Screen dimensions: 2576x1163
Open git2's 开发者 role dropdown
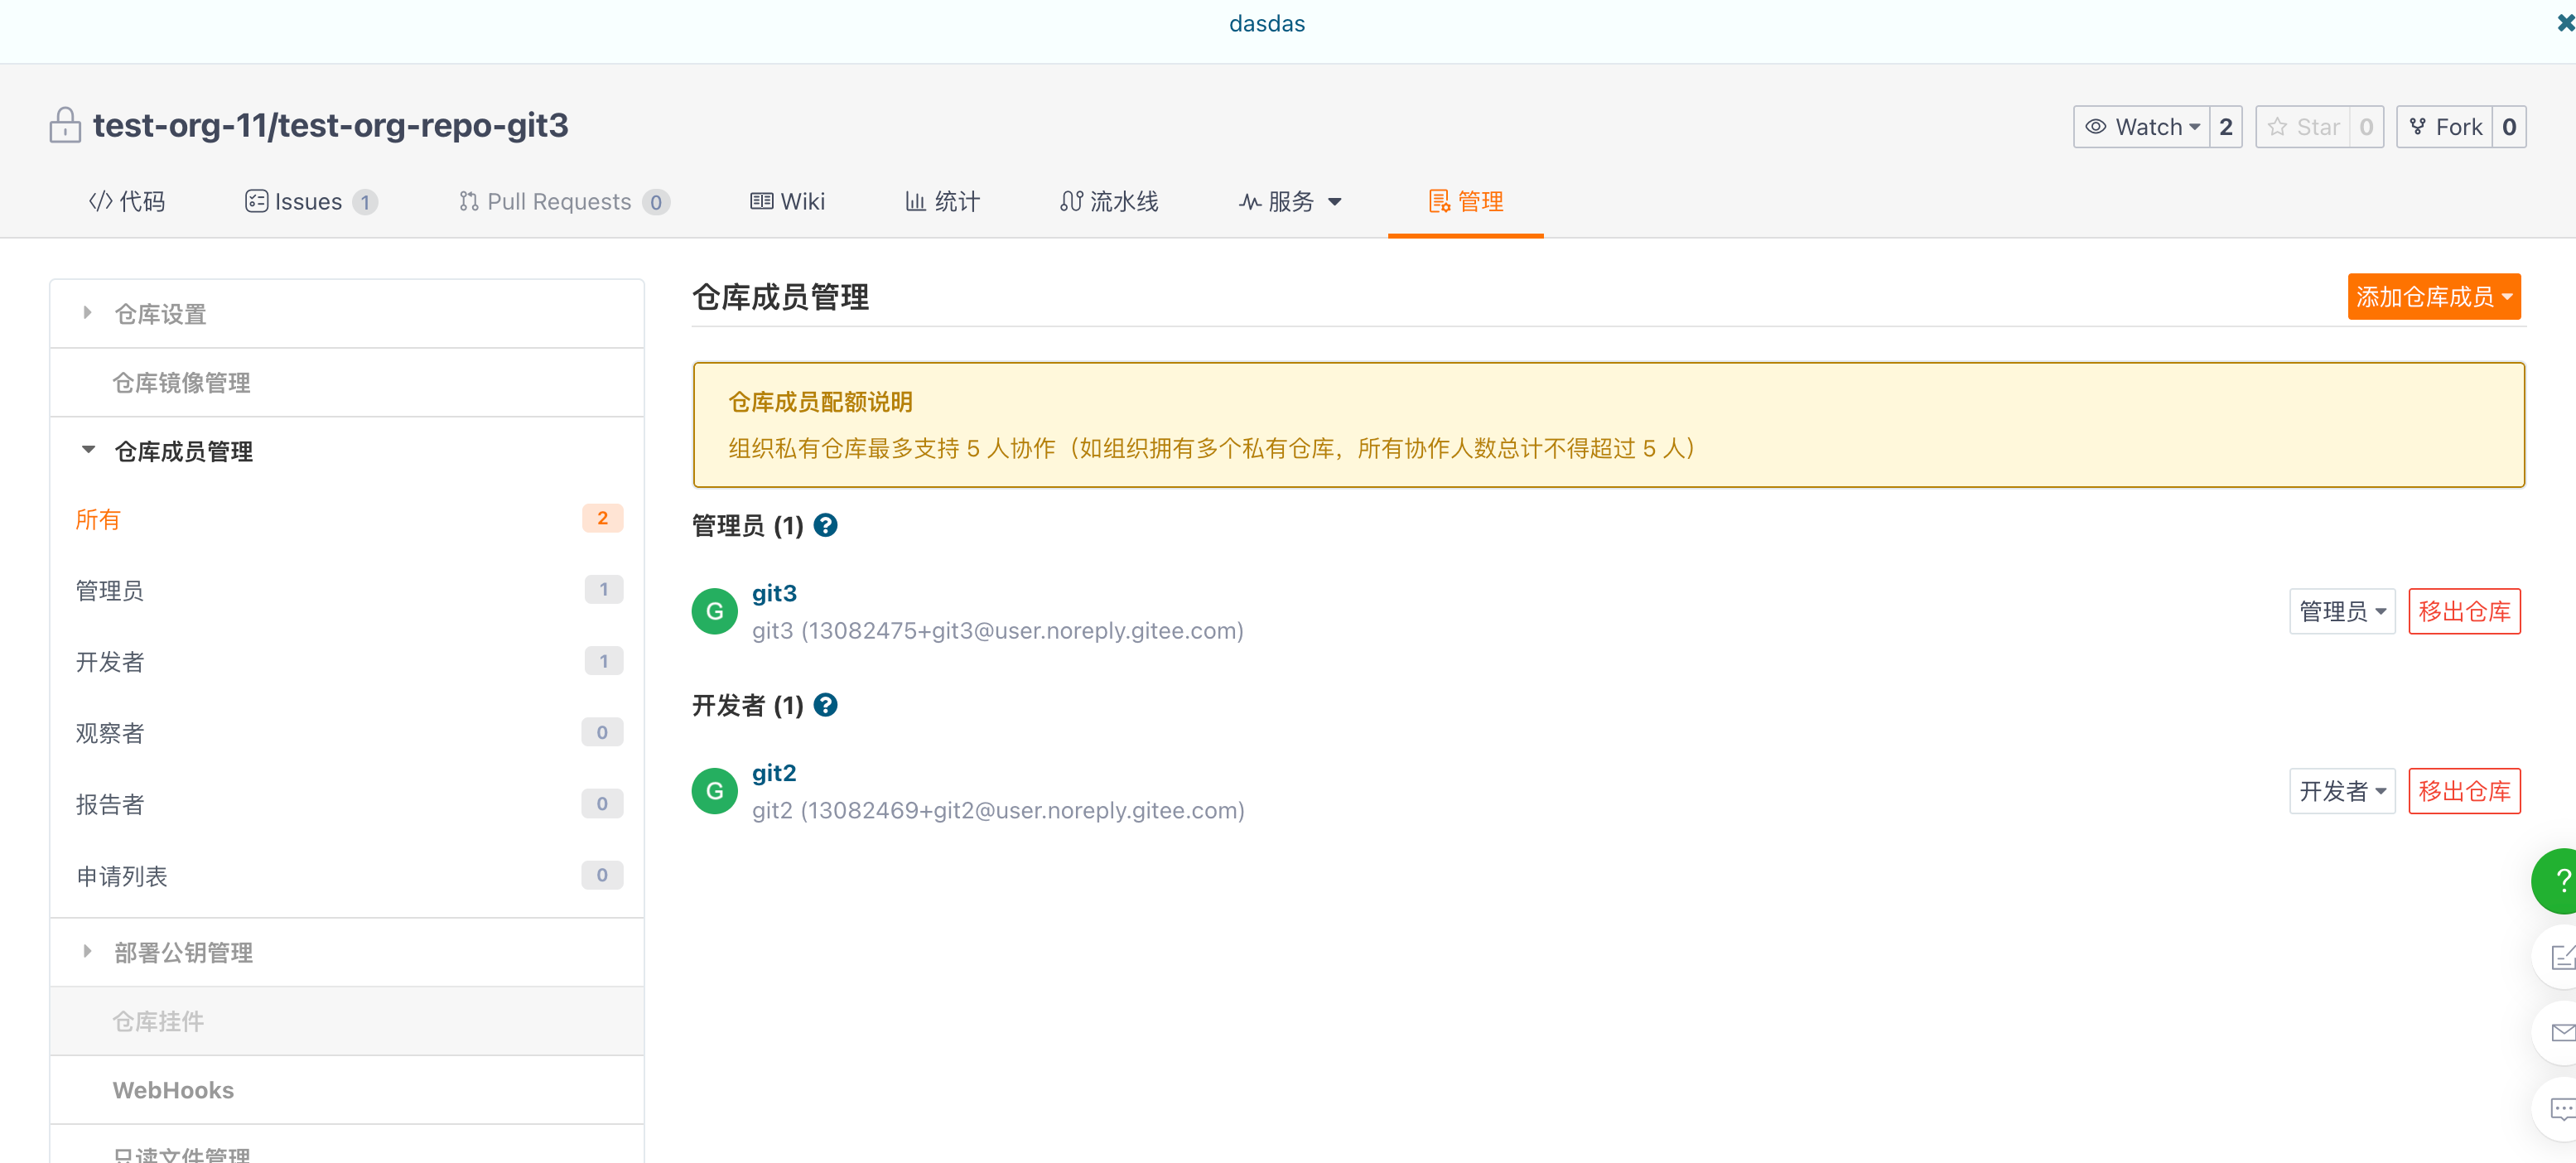pyautogui.click(x=2341, y=791)
